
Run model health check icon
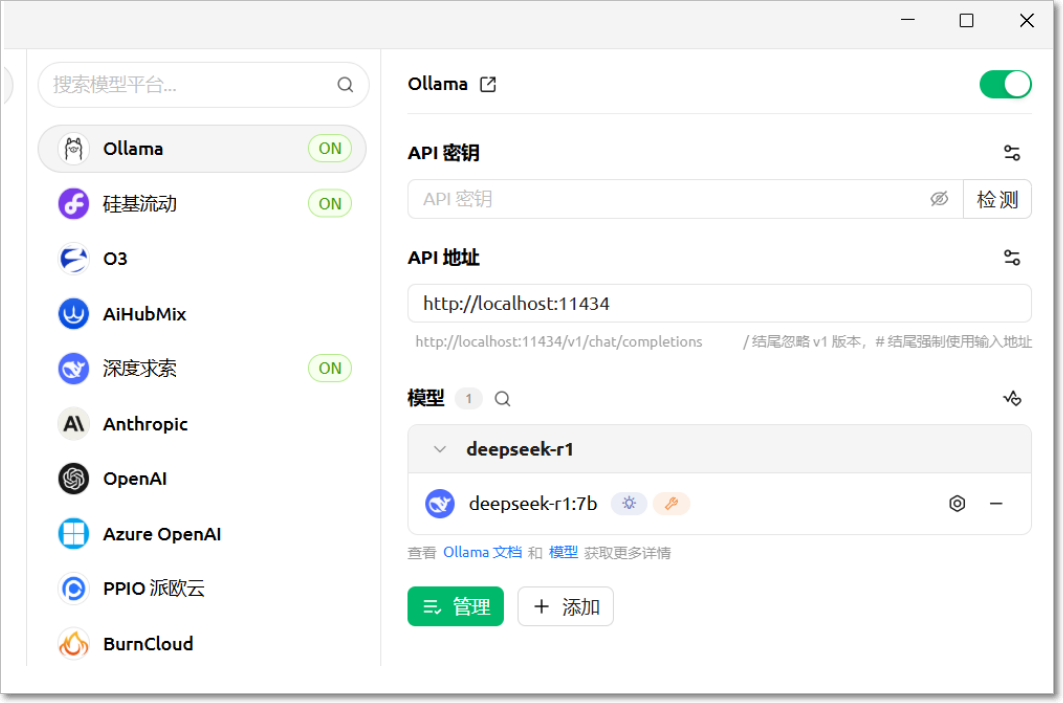tap(1011, 398)
